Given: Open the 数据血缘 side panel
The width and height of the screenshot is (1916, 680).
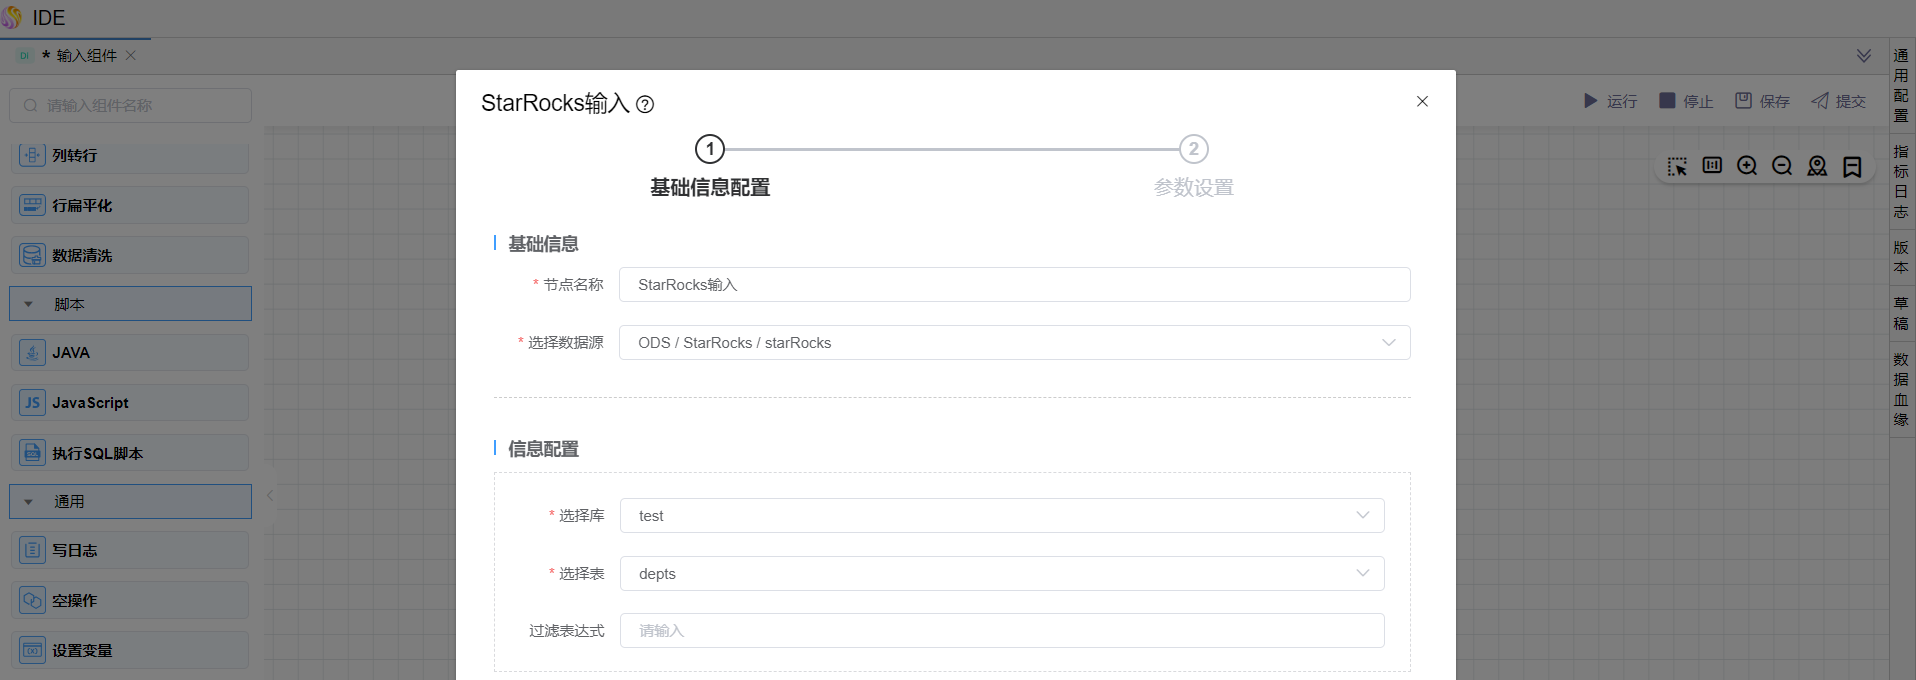Looking at the screenshot, I should pyautogui.click(x=1901, y=389).
